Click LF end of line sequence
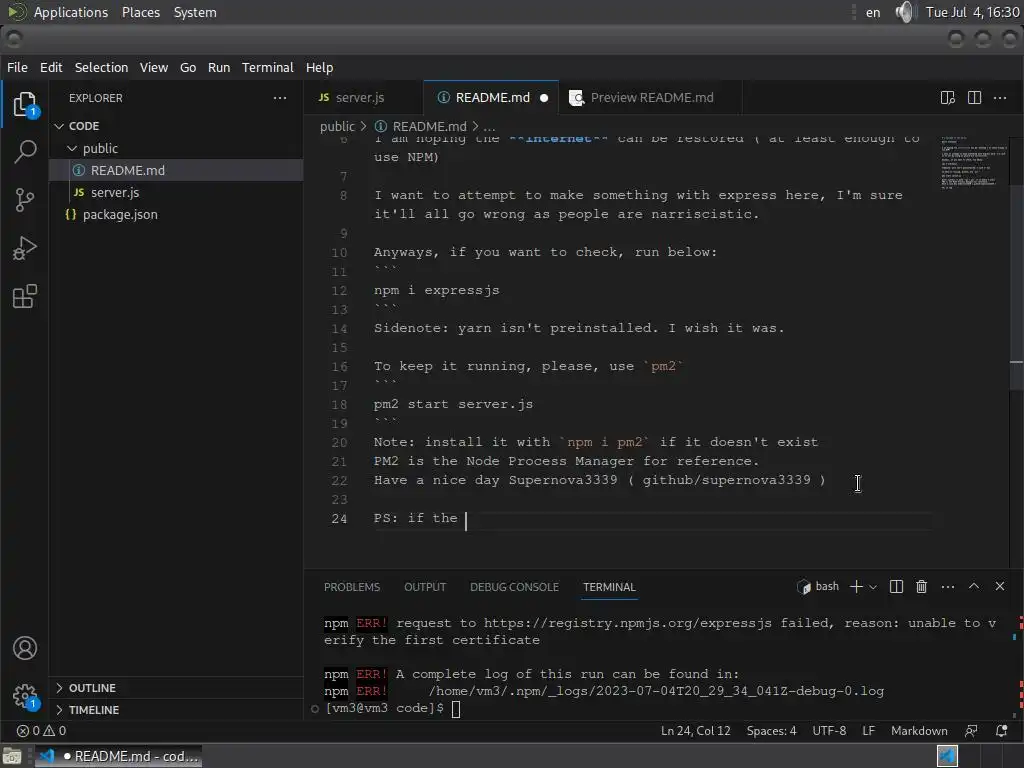Image resolution: width=1024 pixels, height=768 pixels. tap(868, 731)
